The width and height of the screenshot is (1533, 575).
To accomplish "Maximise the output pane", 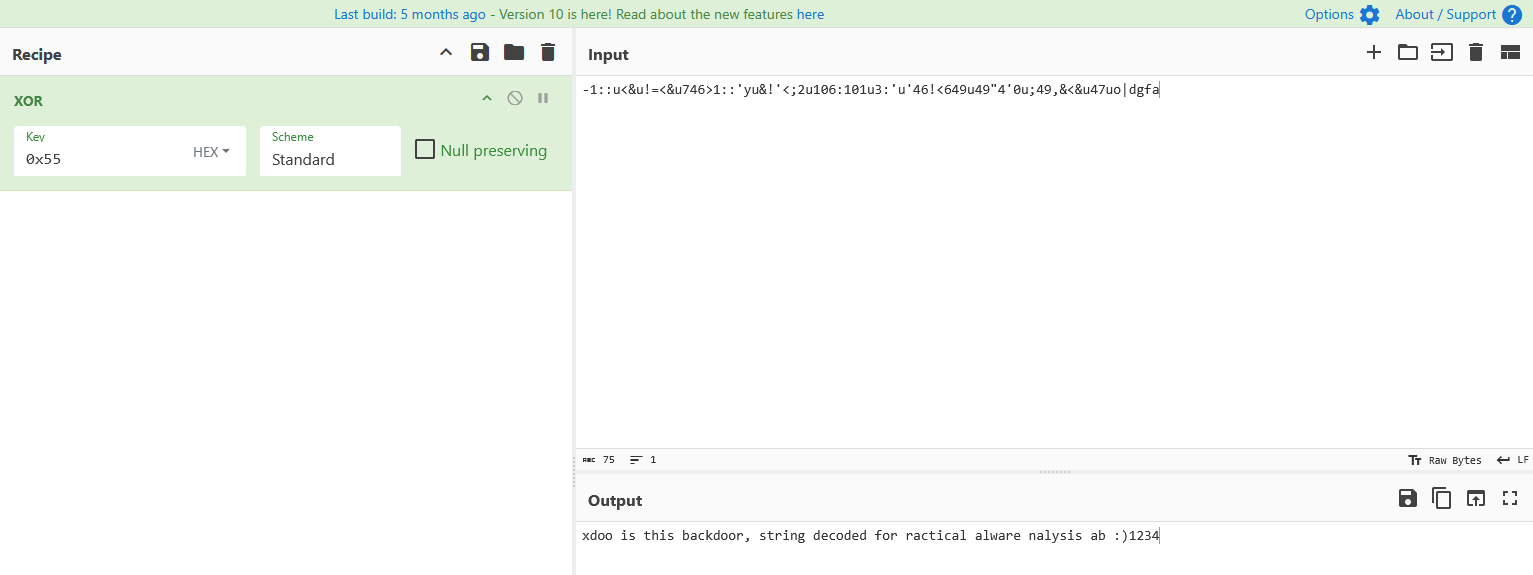I will tap(1510, 498).
